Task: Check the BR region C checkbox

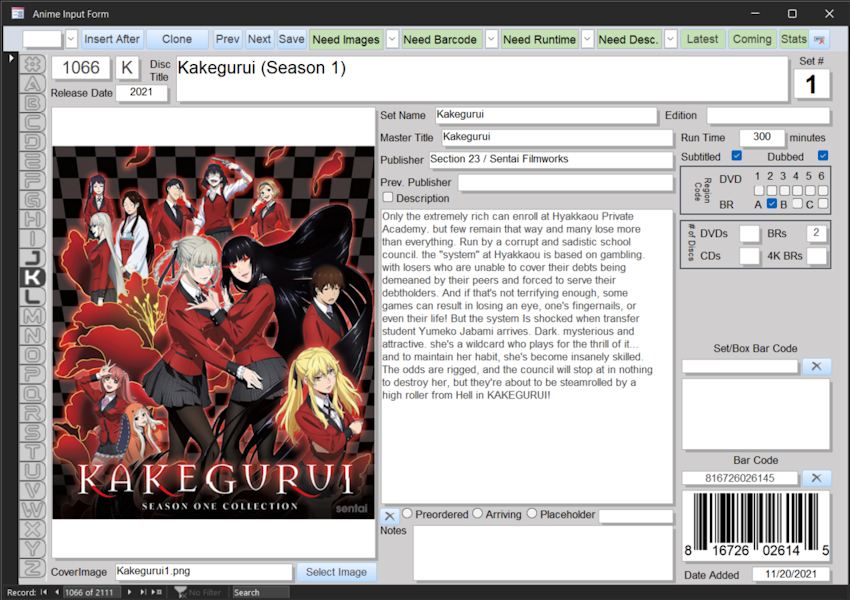Action: 823,204
